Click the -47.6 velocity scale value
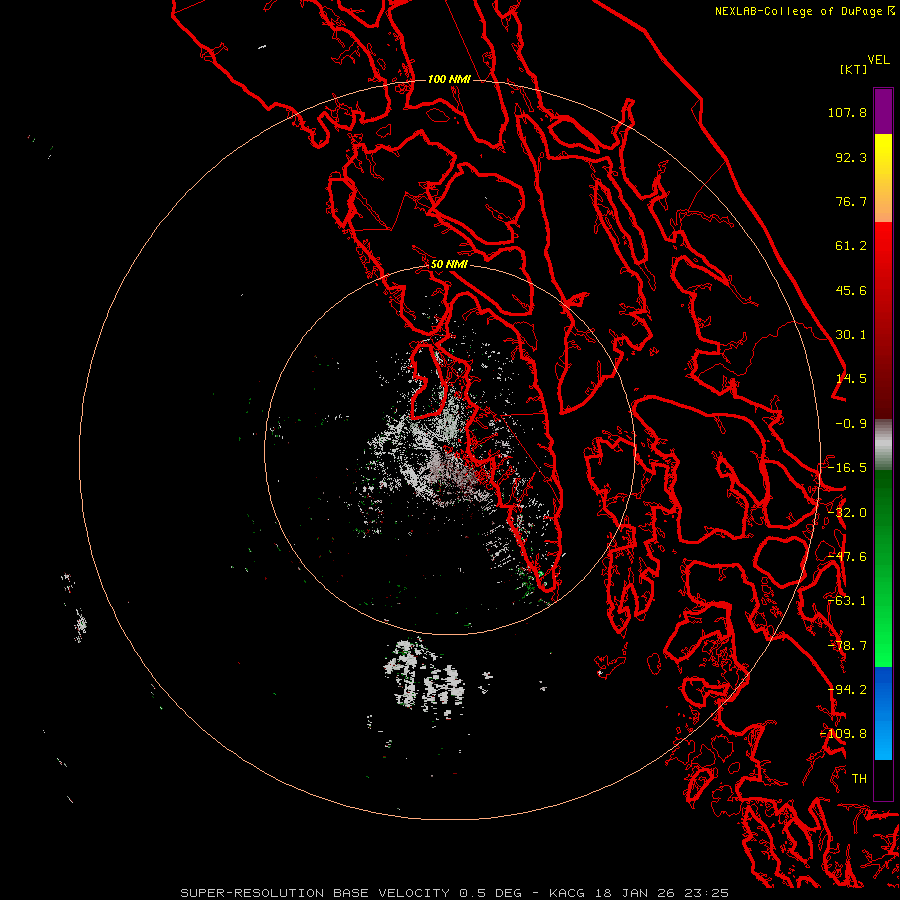 pos(847,557)
